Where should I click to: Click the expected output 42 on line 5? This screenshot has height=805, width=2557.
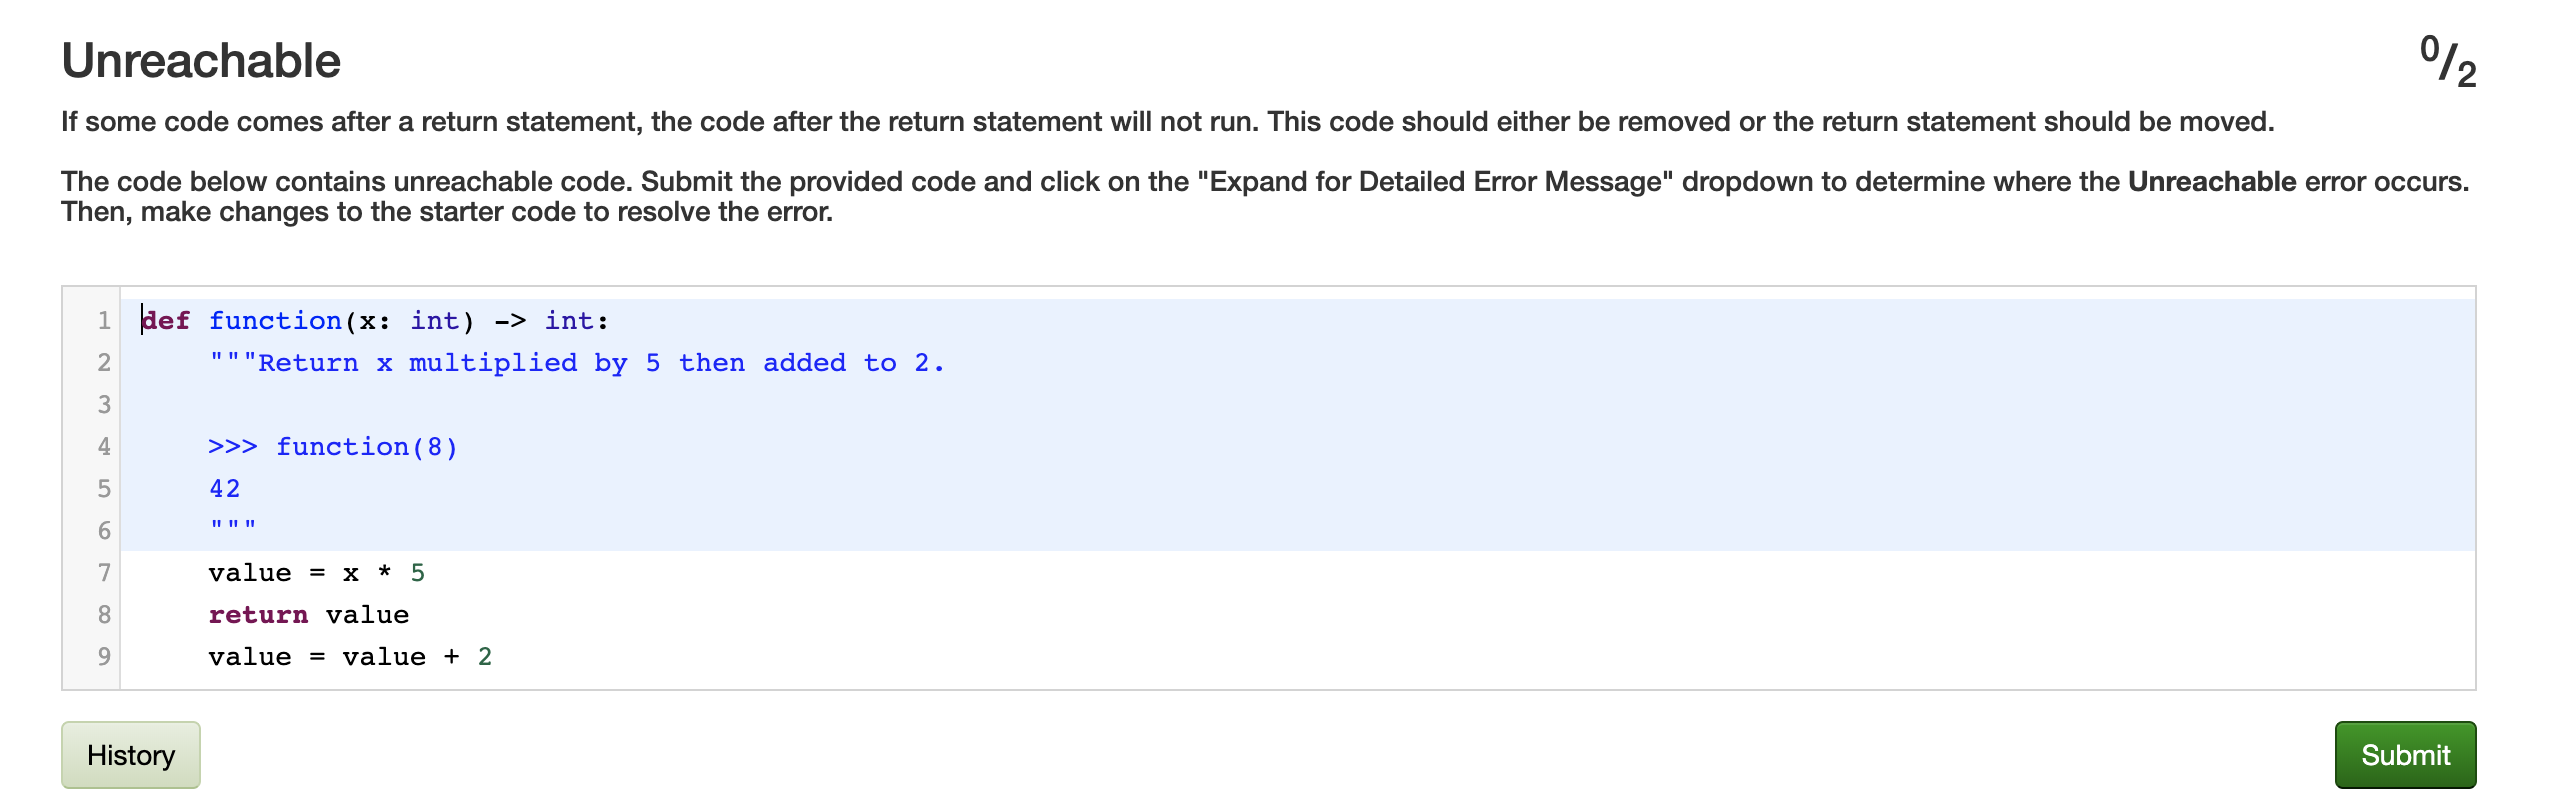tap(224, 488)
